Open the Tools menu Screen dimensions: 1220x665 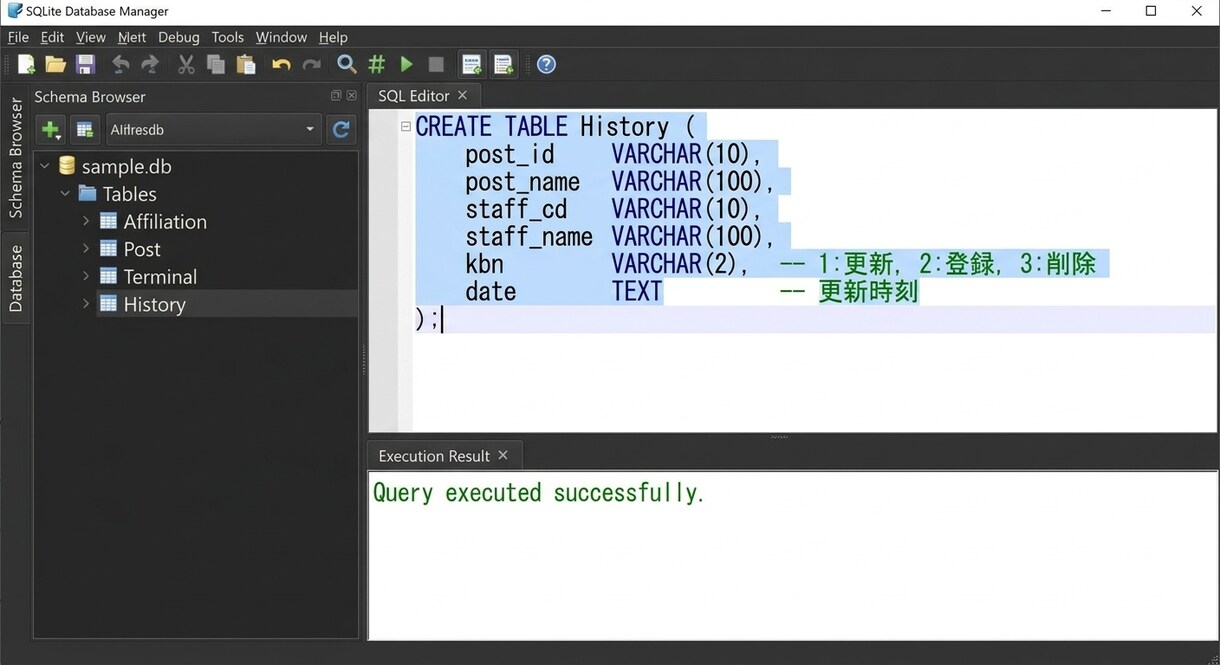227,37
